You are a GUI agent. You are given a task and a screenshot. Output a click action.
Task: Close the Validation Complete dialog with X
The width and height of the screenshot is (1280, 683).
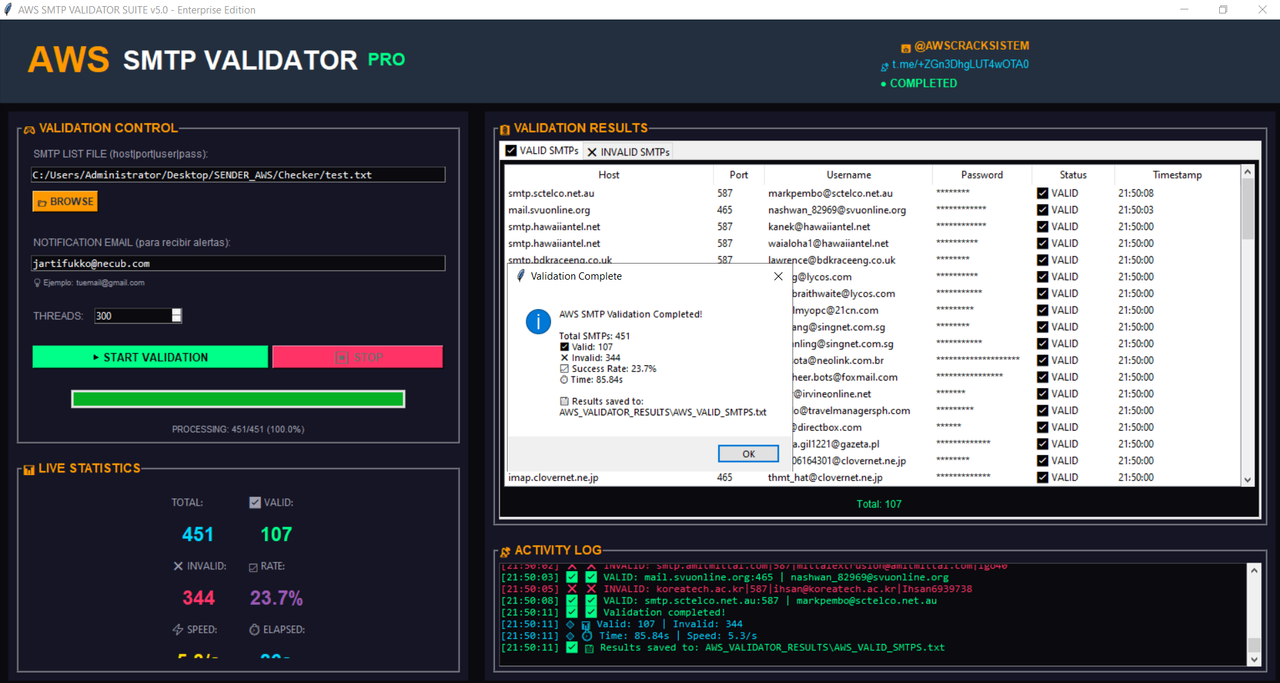(778, 276)
